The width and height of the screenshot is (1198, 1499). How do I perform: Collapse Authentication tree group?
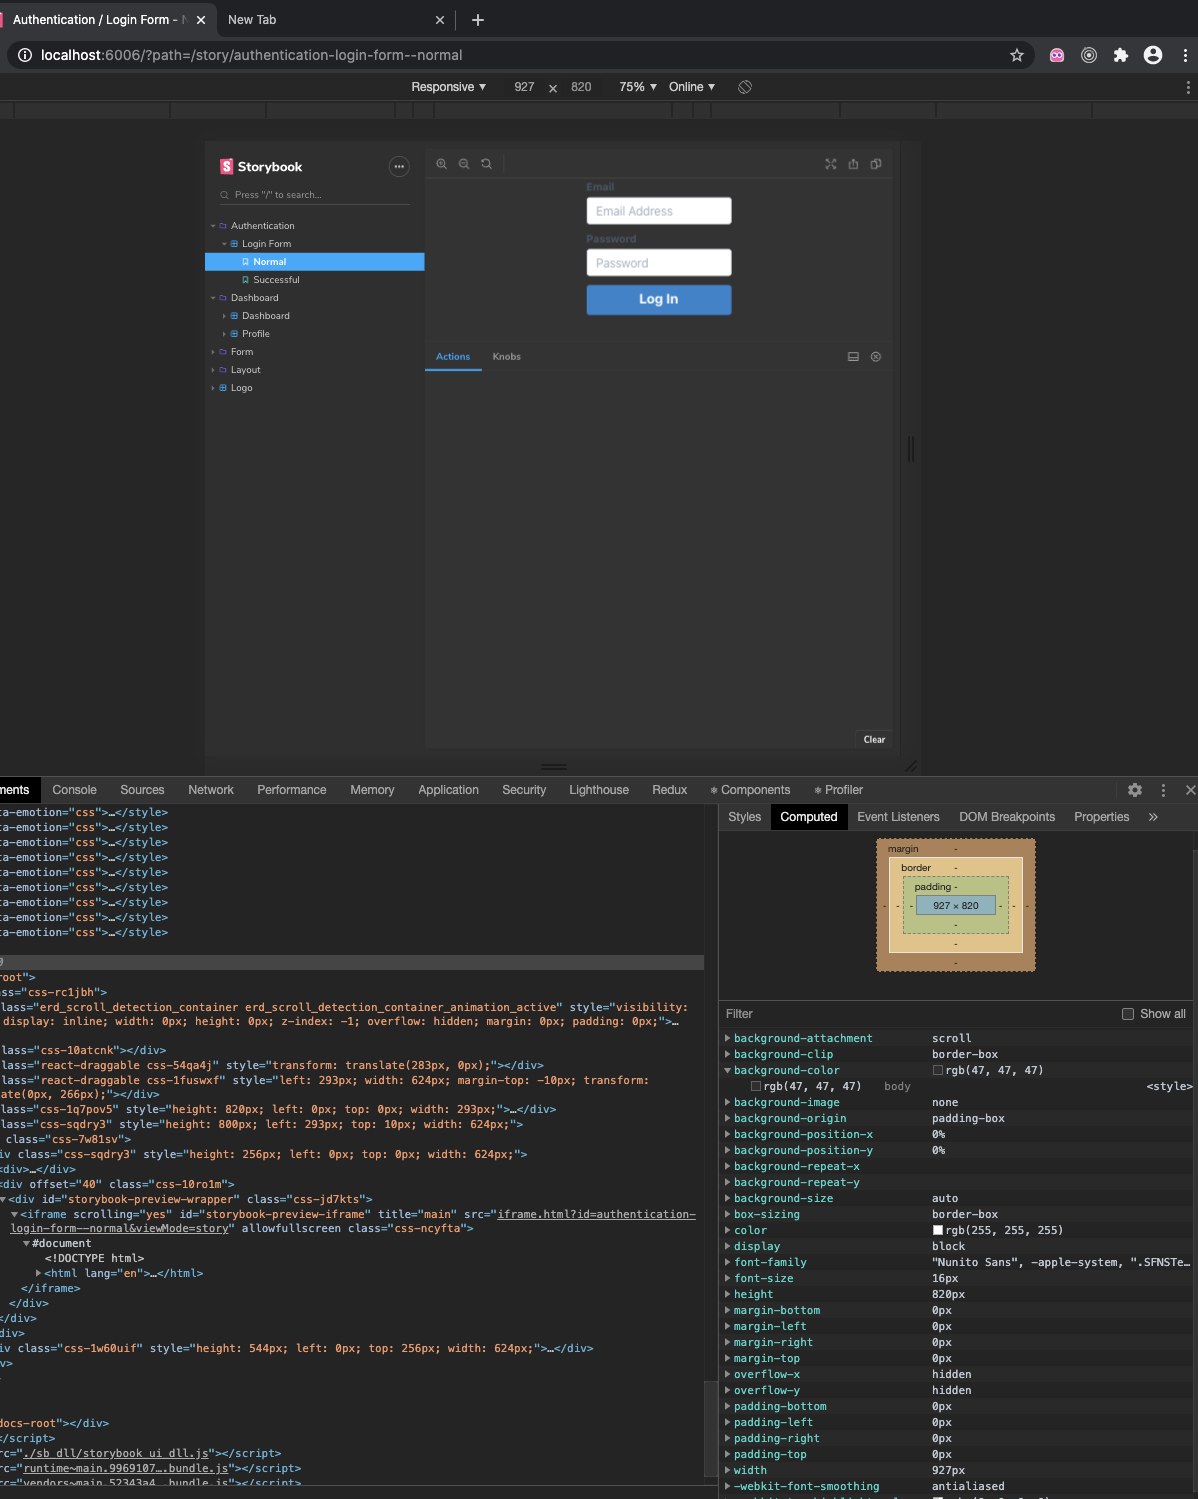click(x=213, y=226)
